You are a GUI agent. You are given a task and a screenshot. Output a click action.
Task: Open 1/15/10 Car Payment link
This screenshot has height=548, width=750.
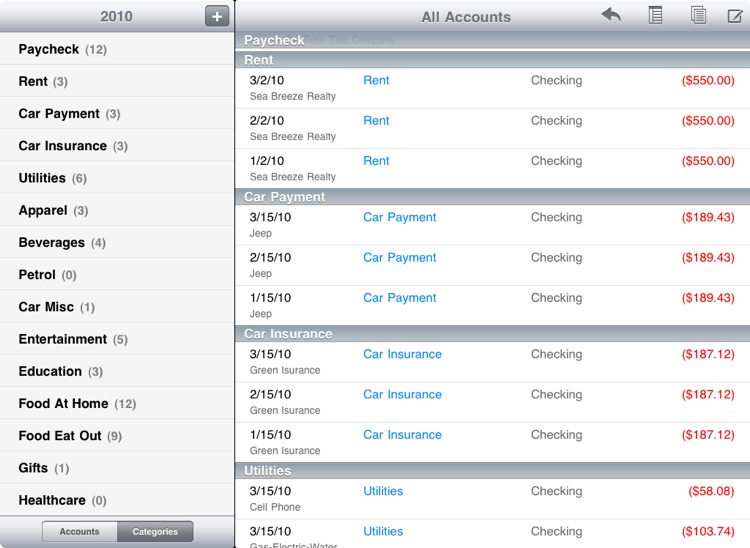tap(399, 297)
